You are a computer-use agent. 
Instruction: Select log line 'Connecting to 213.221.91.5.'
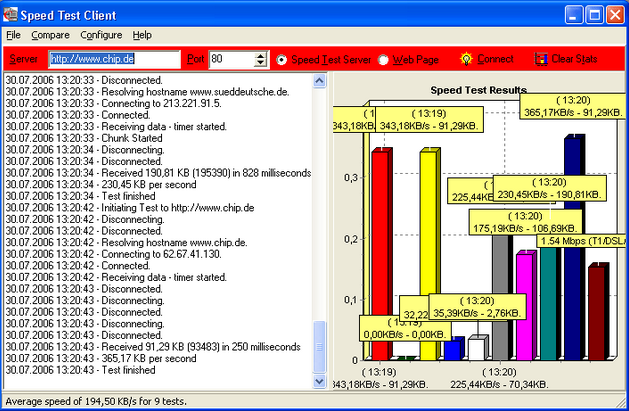pos(114,103)
